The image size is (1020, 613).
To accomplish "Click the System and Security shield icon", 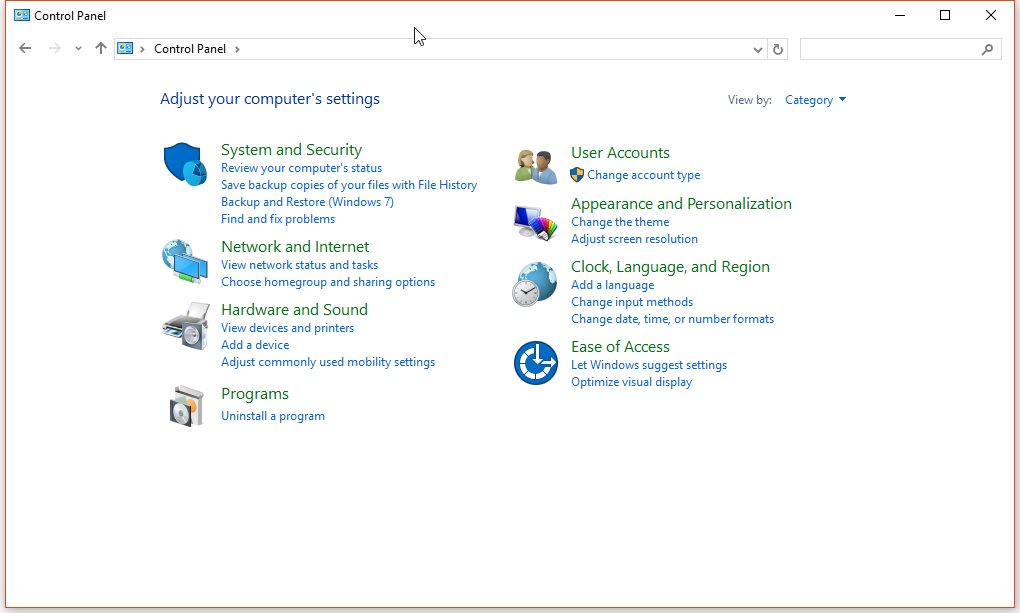I will click(185, 164).
